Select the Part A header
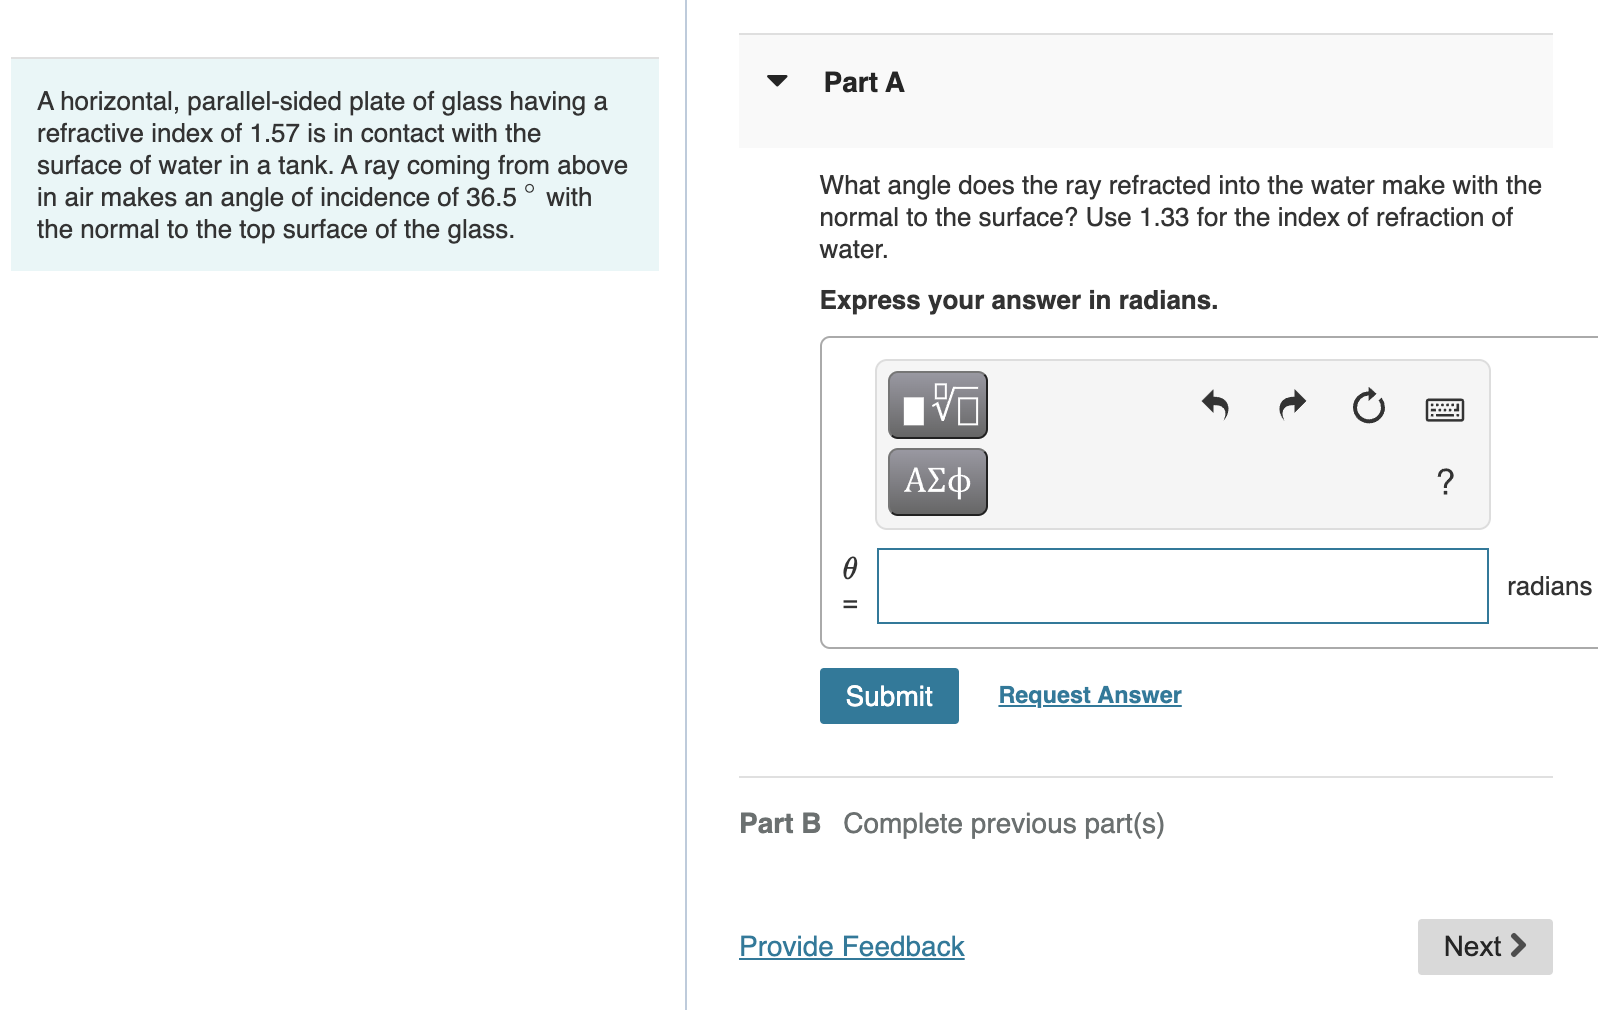The height and width of the screenshot is (1010, 1598). tap(863, 82)
